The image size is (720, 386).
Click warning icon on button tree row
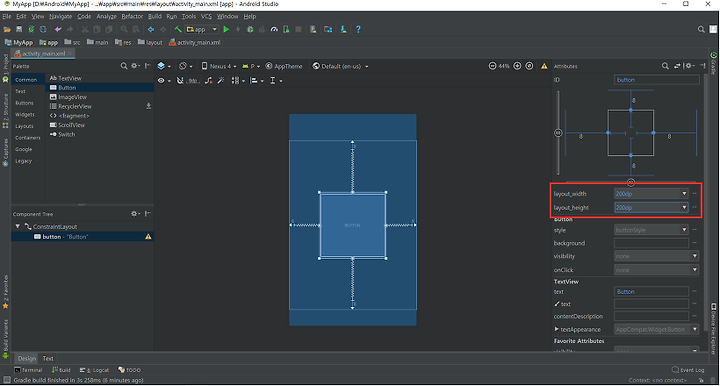point(148,237)
